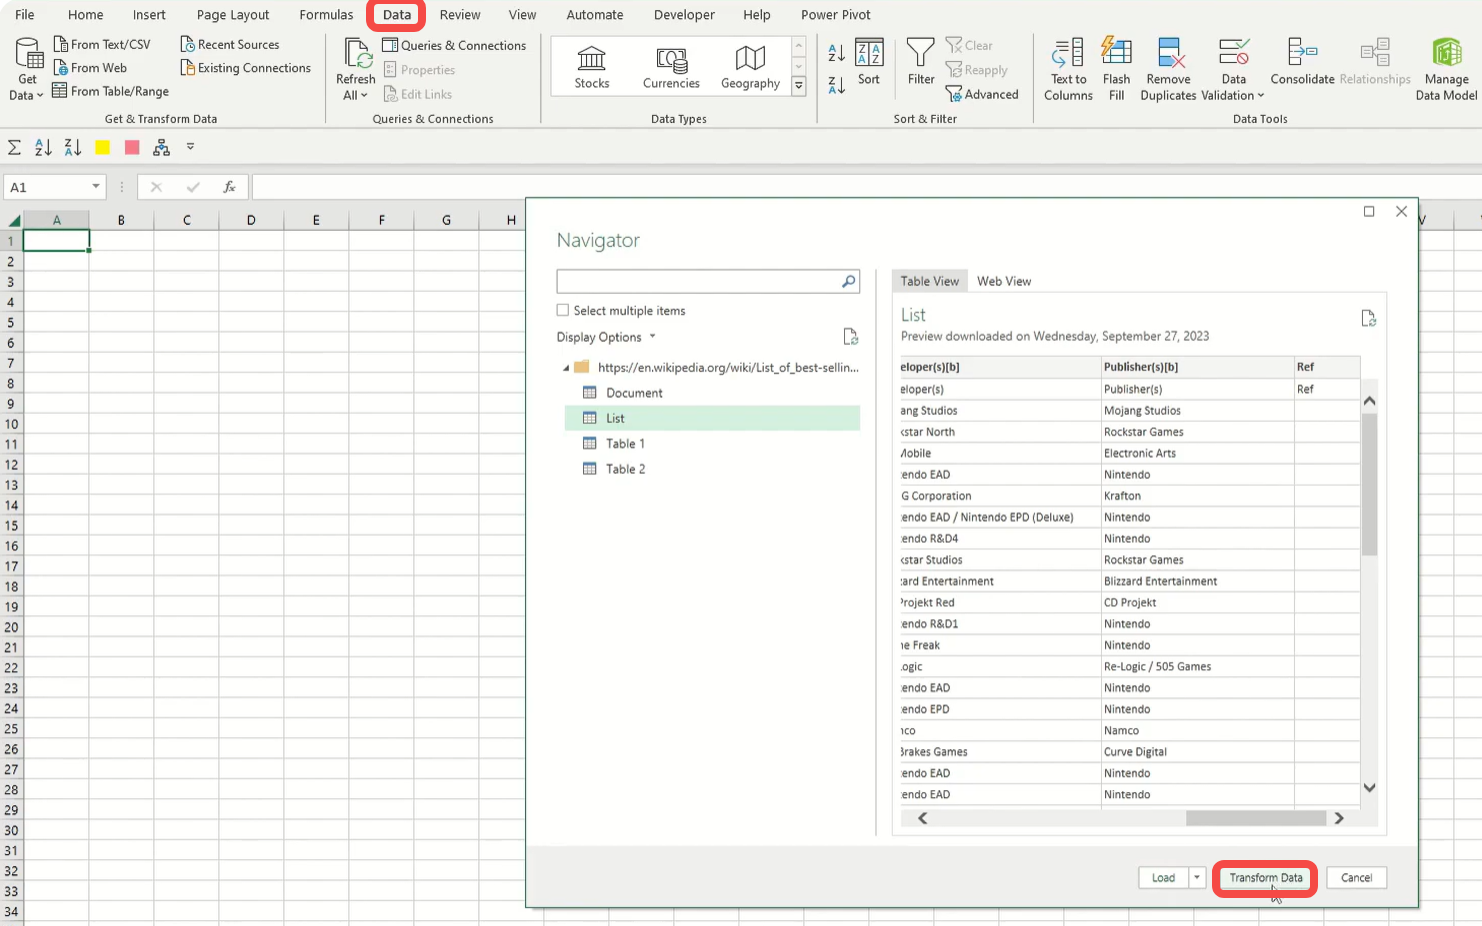Viewport: 1482px width, 926px height.
Task: Click the preview vertical scrollbar thumb
Action: 1369,485
